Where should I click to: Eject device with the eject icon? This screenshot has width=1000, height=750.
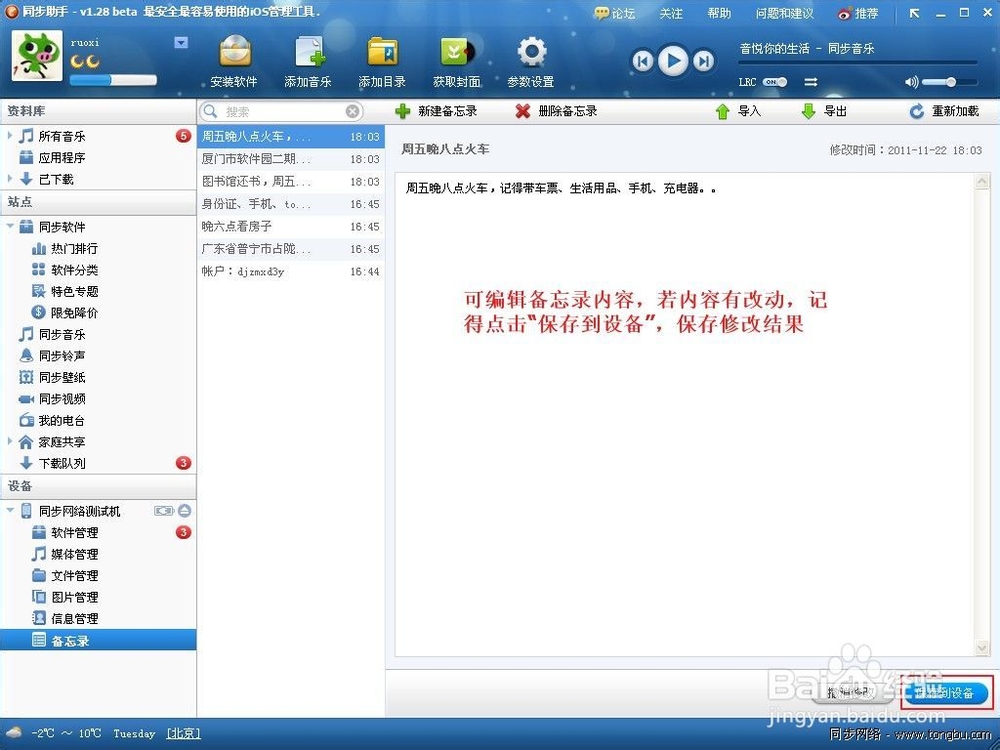[184, 510]
